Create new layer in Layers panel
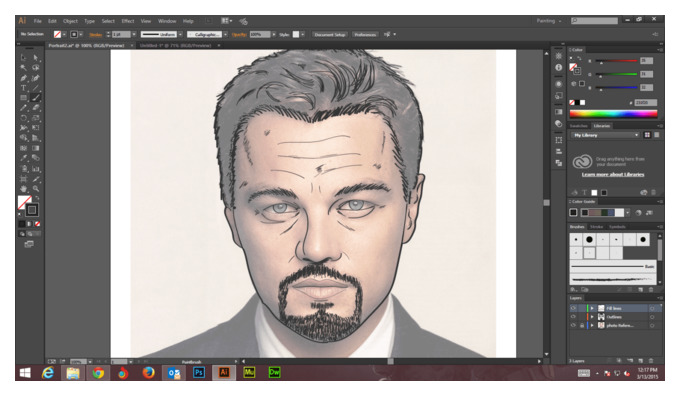This screenshot has height=396, width=680. [641, 361]
